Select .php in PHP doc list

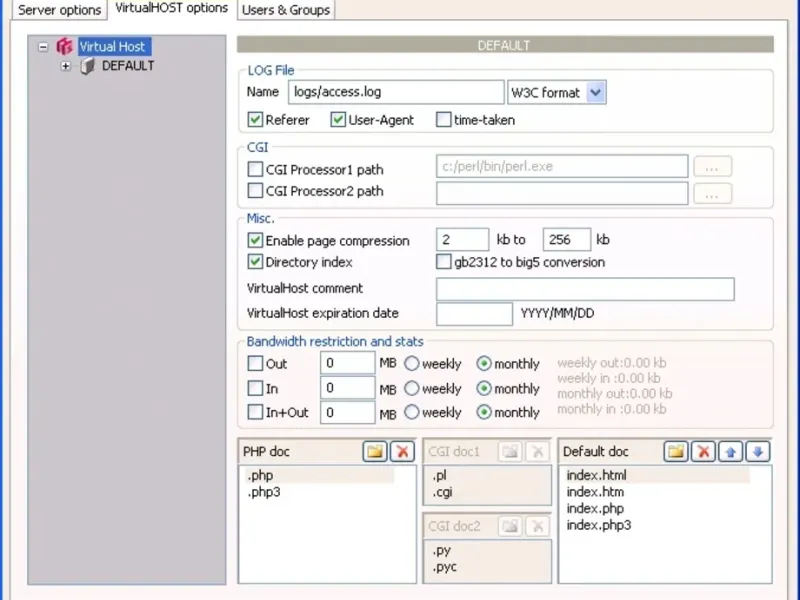[x=319, y=476]
